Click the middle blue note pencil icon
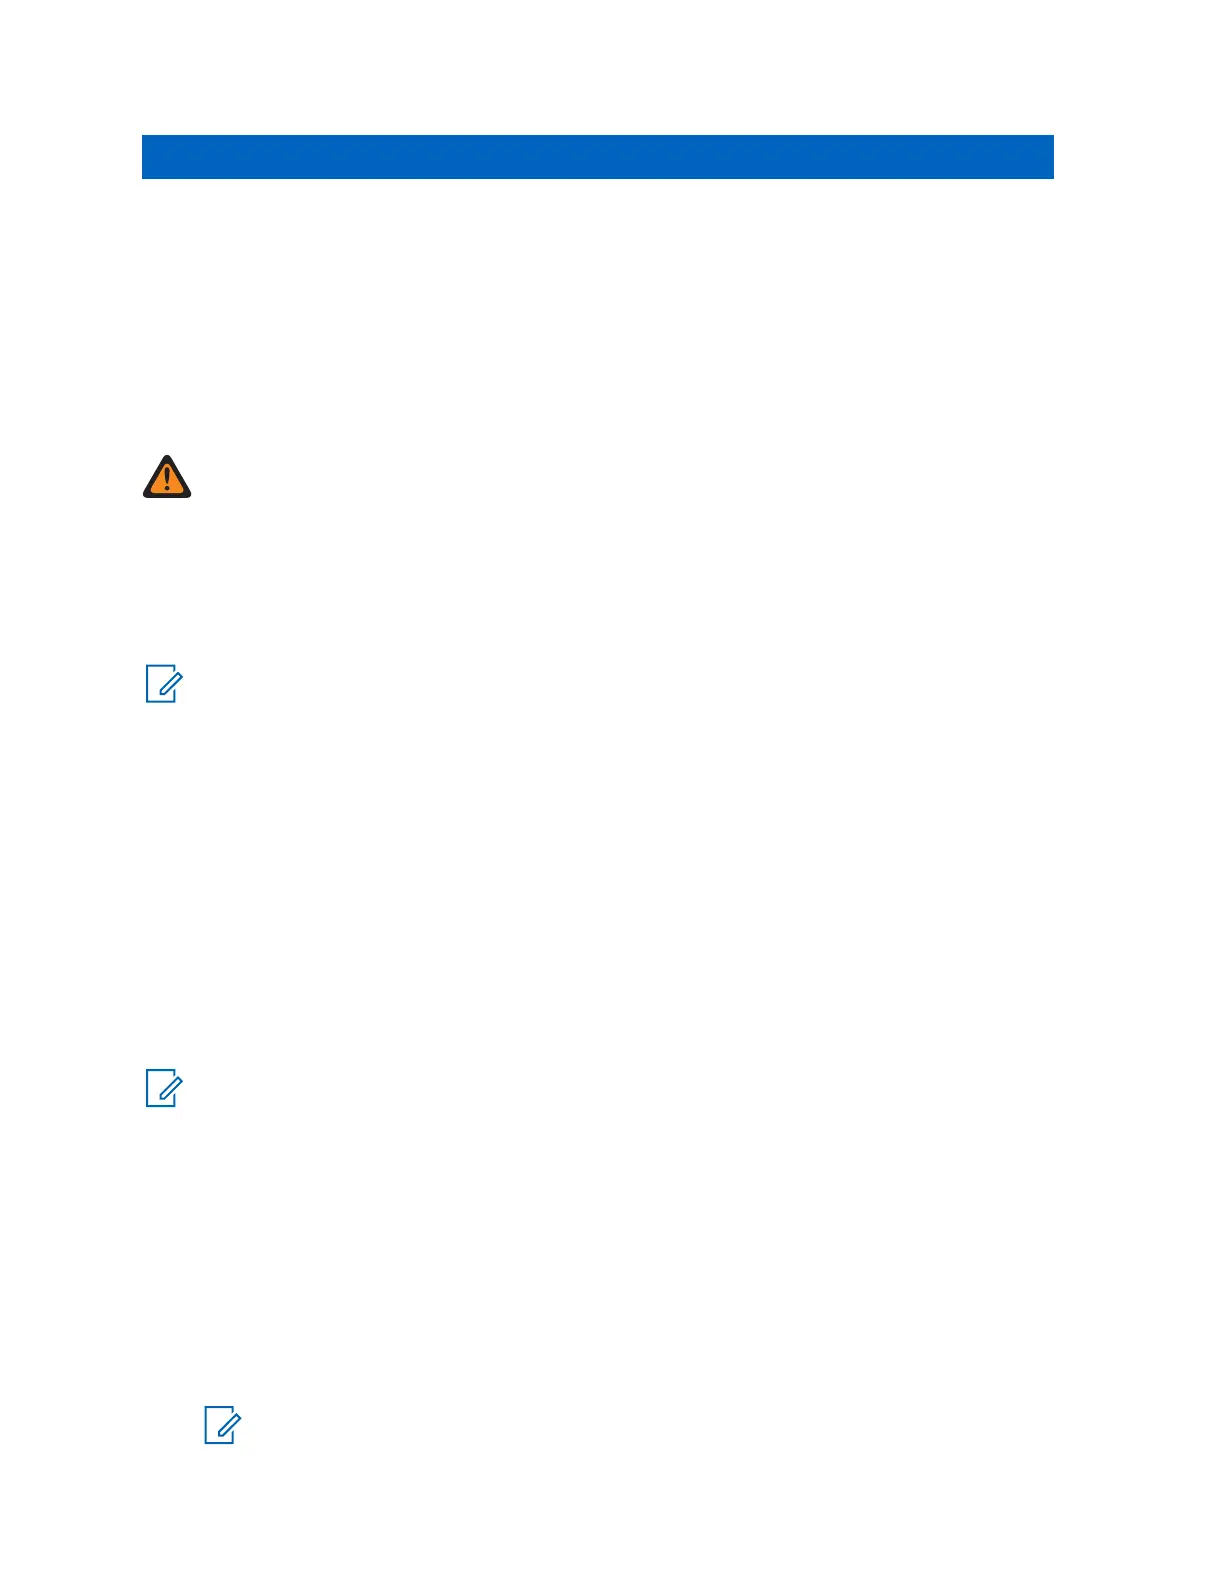This screenshot has width=1224, height=1584. (x=164, y=1088)
